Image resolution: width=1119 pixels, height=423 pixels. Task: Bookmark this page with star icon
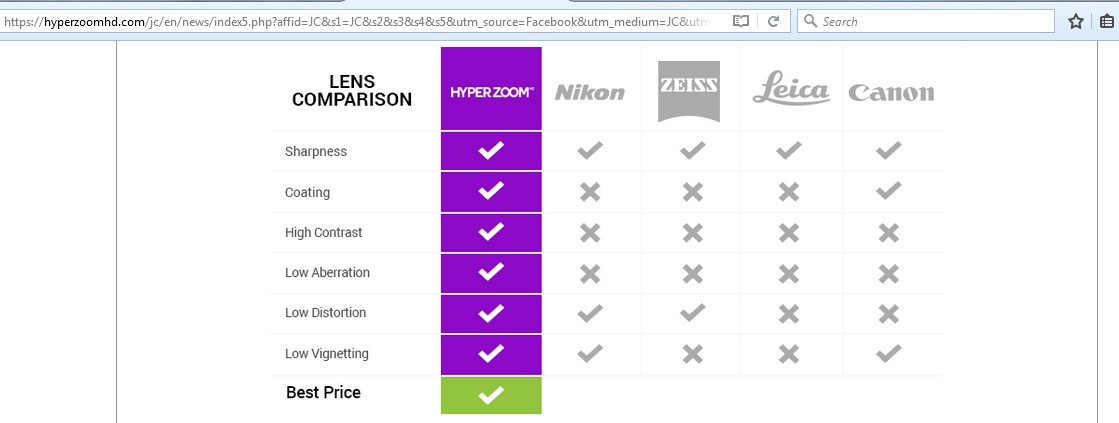pos(1076,21)
